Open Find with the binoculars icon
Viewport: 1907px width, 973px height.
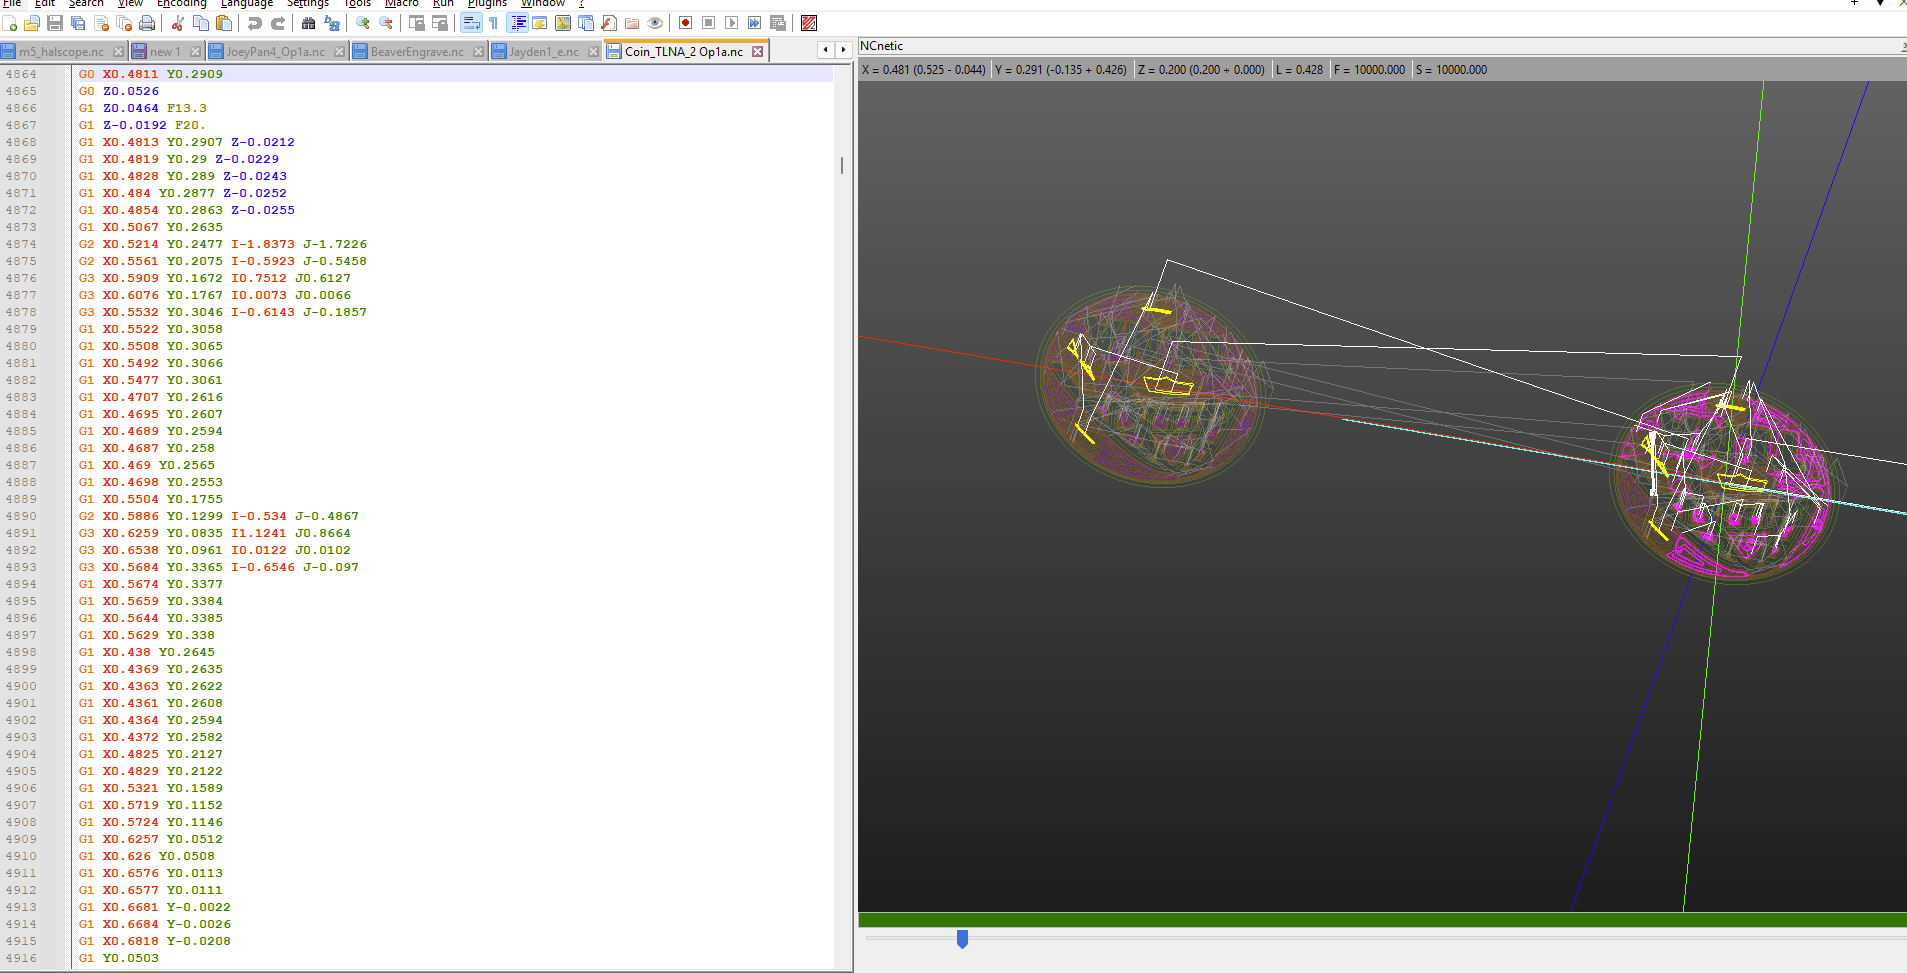tap(309, 23)
